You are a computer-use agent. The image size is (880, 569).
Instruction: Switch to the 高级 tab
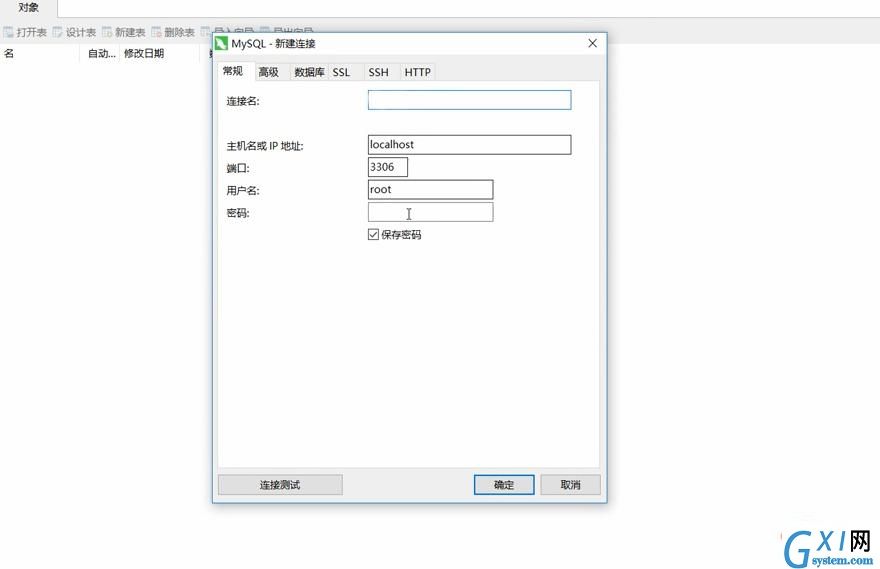tap(269, 72)
